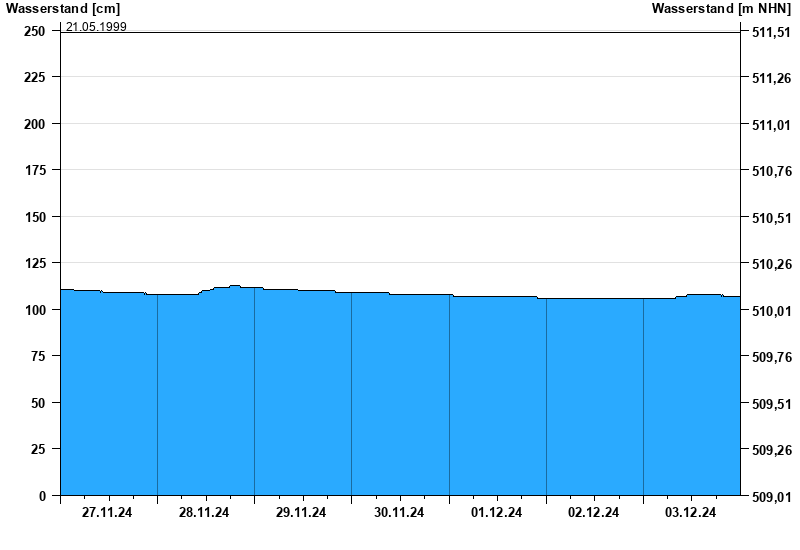Screen dimensions: 800x550
Task: Select the 02.12.24 date on the x-axis
Action: (x=593, y=513)
